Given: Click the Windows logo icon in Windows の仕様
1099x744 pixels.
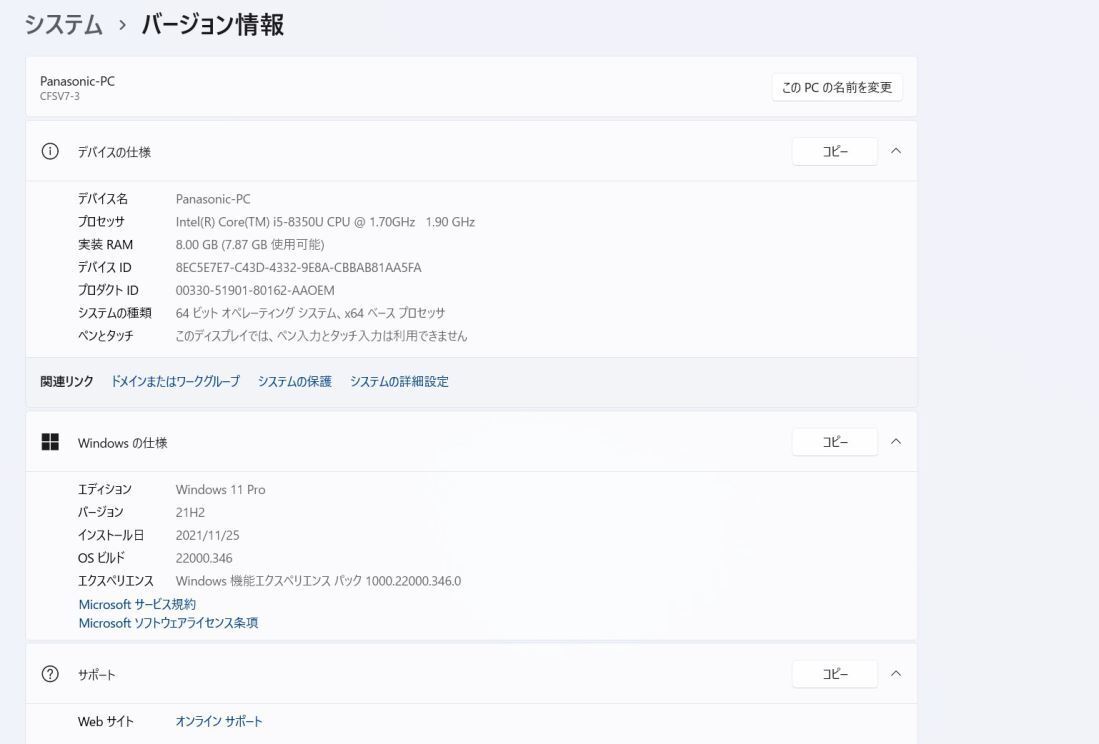Looking at the screenshot, I should 50,442.
